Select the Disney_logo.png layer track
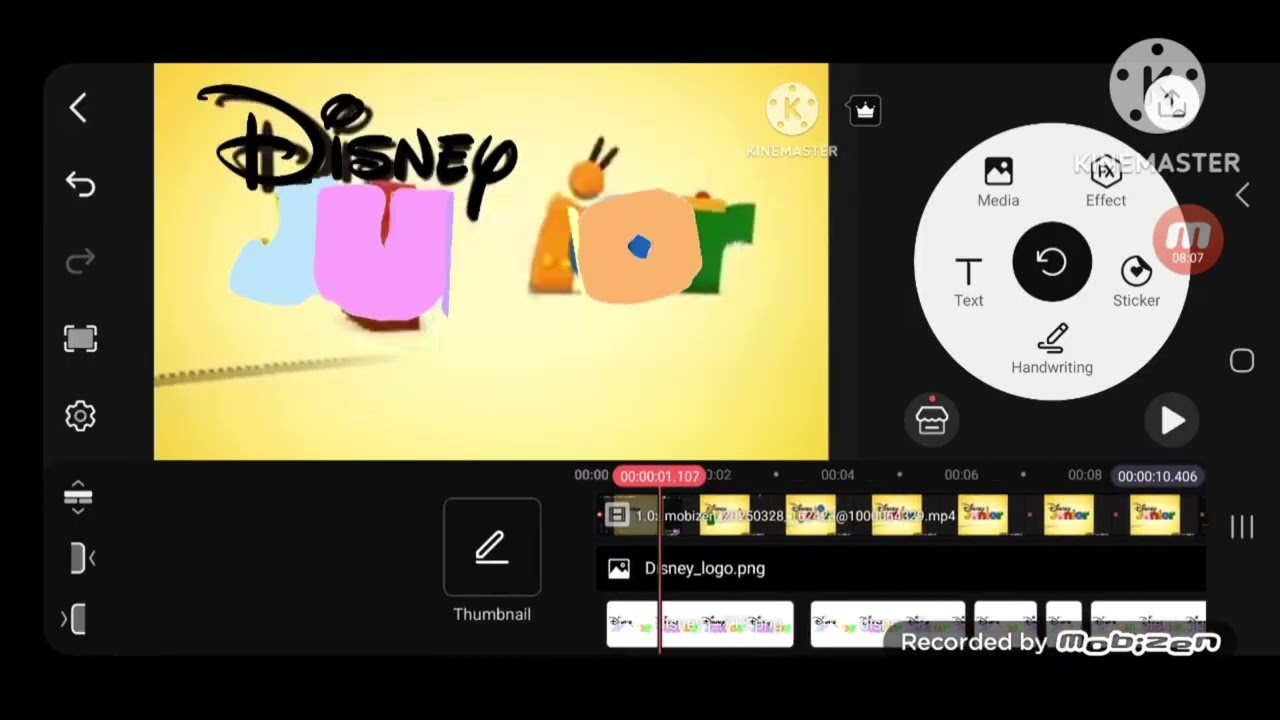The image size is (1280, 720). pos(900,568)
